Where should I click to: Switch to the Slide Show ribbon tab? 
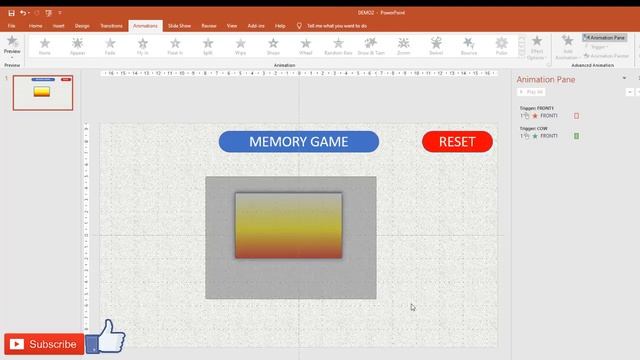(x=179, y=26)
